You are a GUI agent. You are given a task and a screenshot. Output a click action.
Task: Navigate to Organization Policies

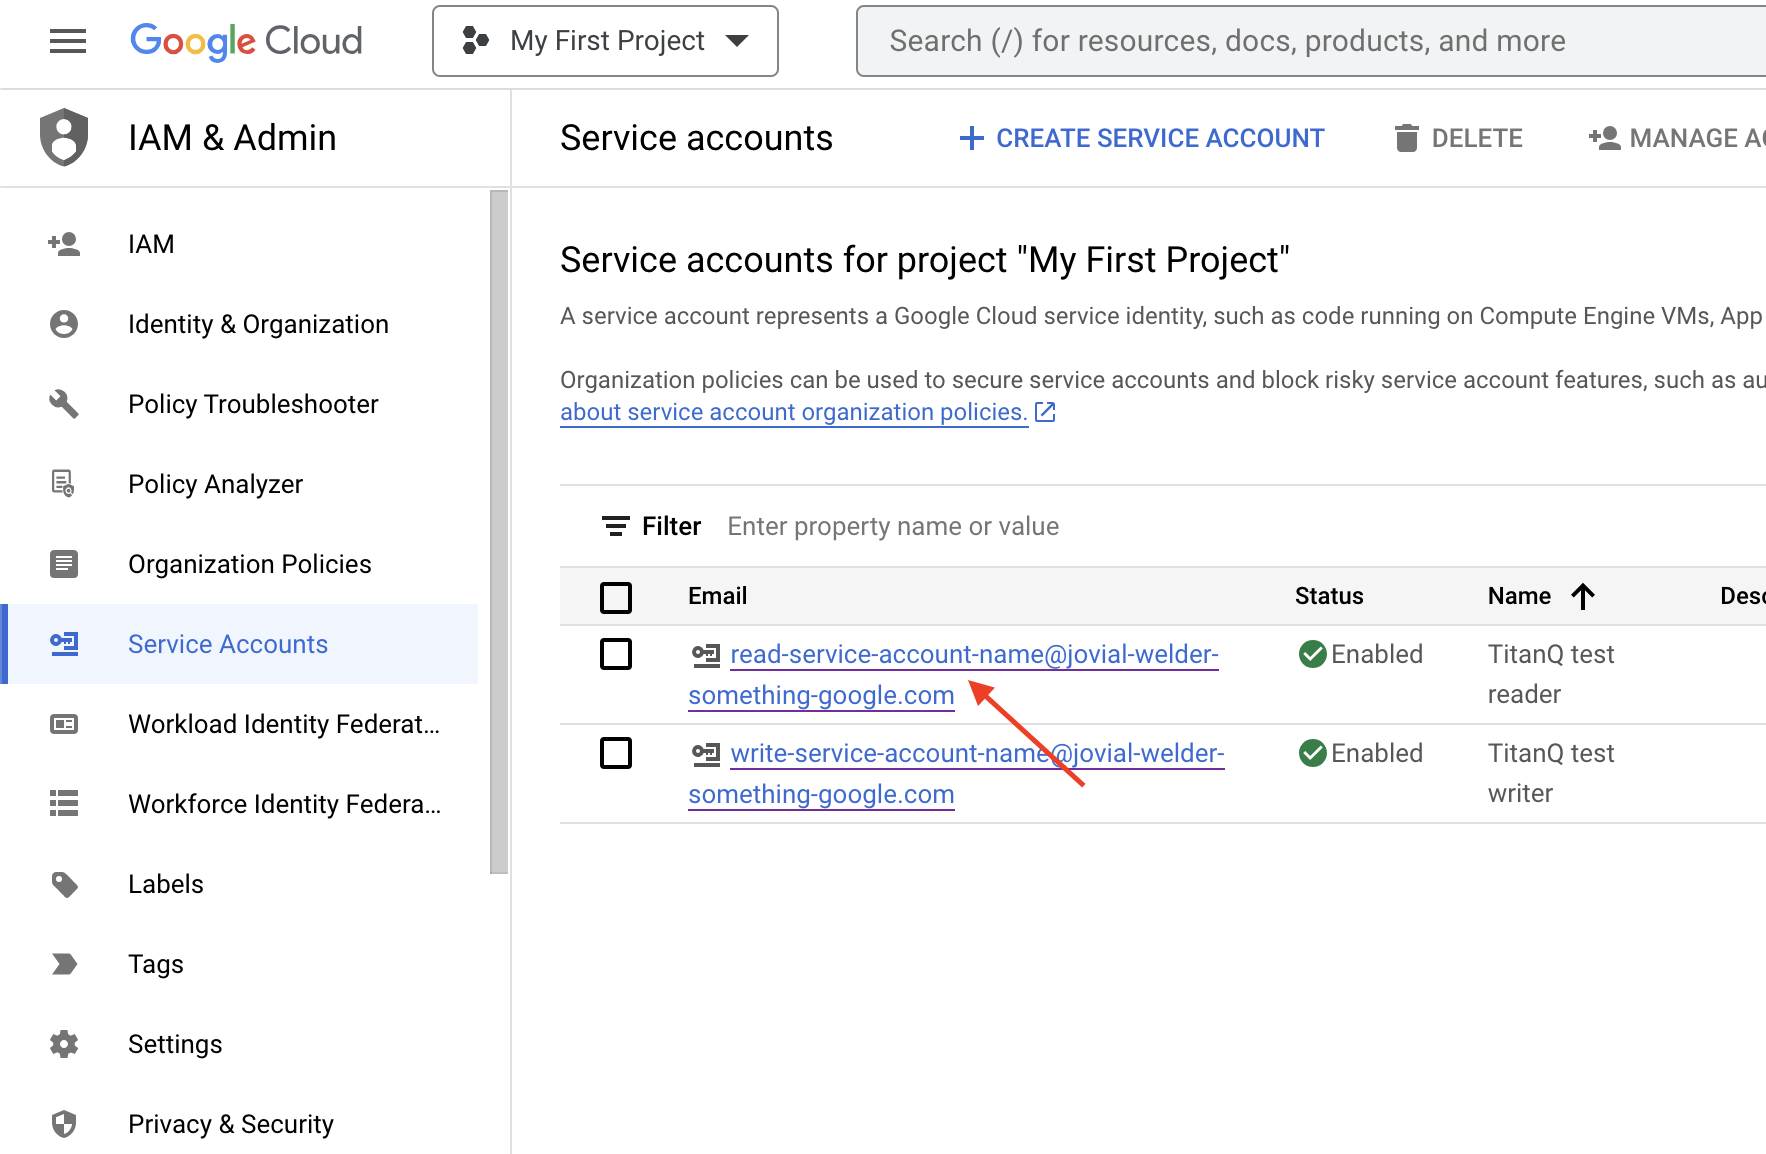pos(250,564)
